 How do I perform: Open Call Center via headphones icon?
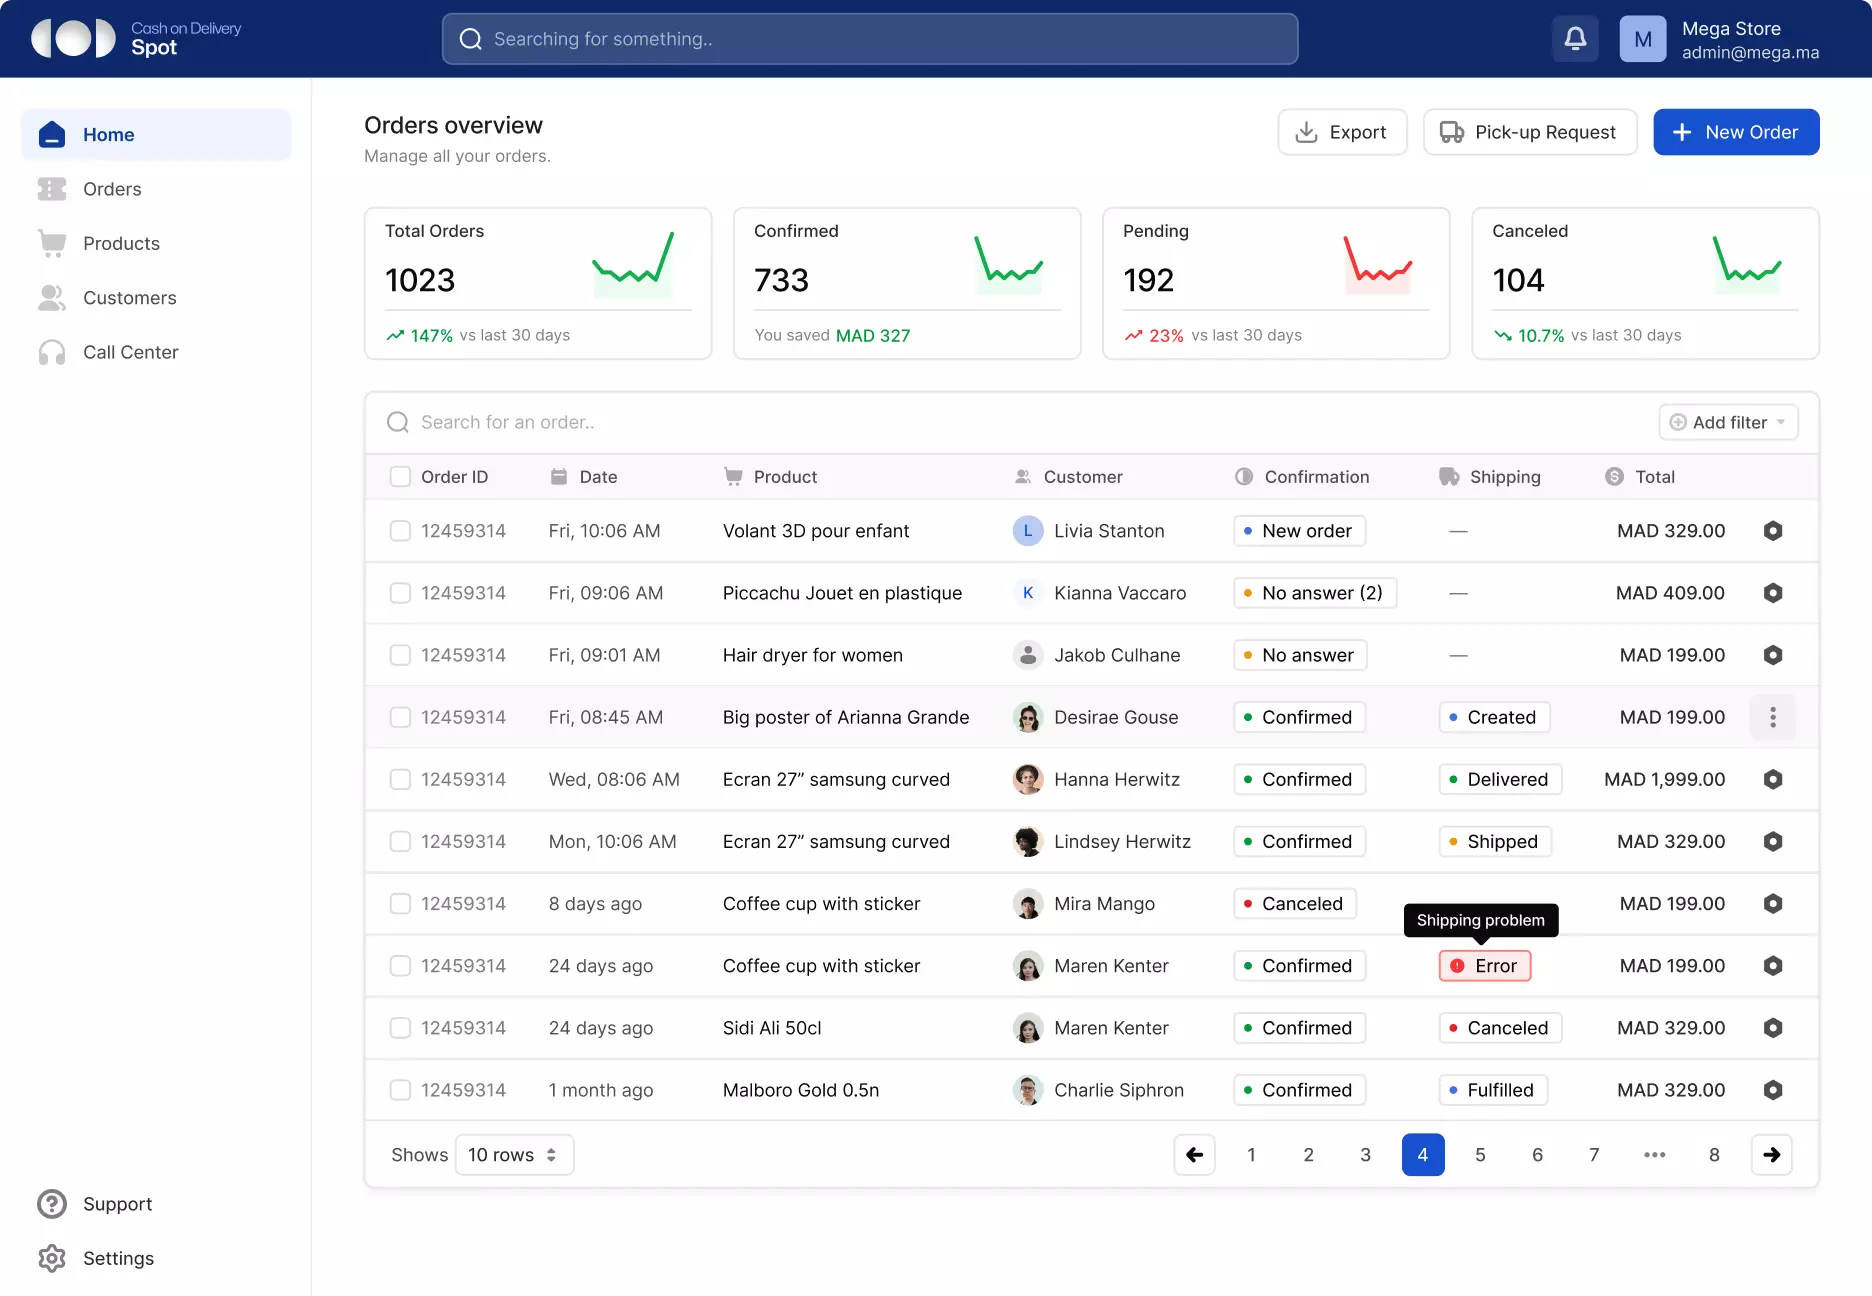tap(51, 352)
